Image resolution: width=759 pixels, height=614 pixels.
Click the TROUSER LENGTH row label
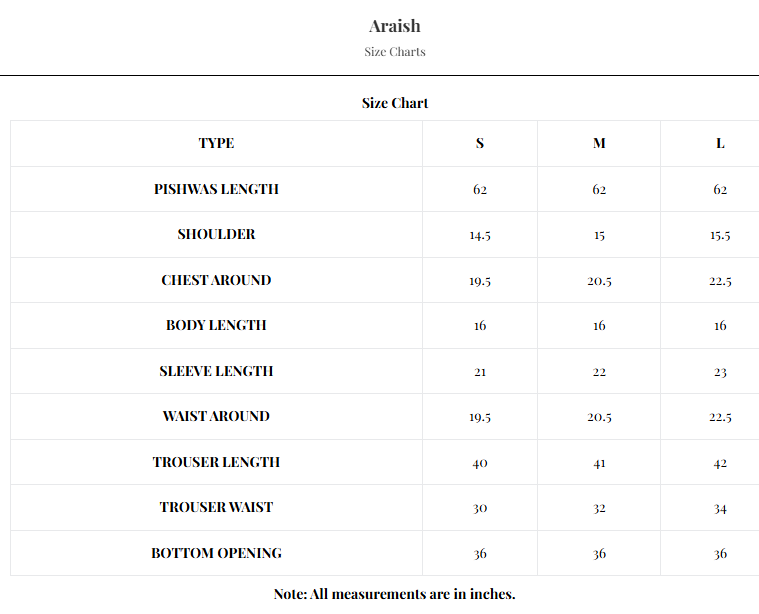coord(216,462)
